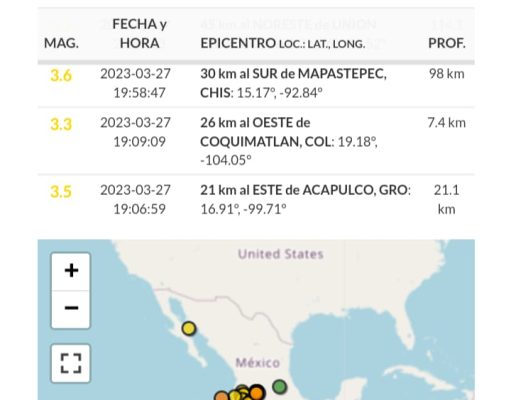
Task: Select green earthquake marker east of México
Action: click(279, 387)
